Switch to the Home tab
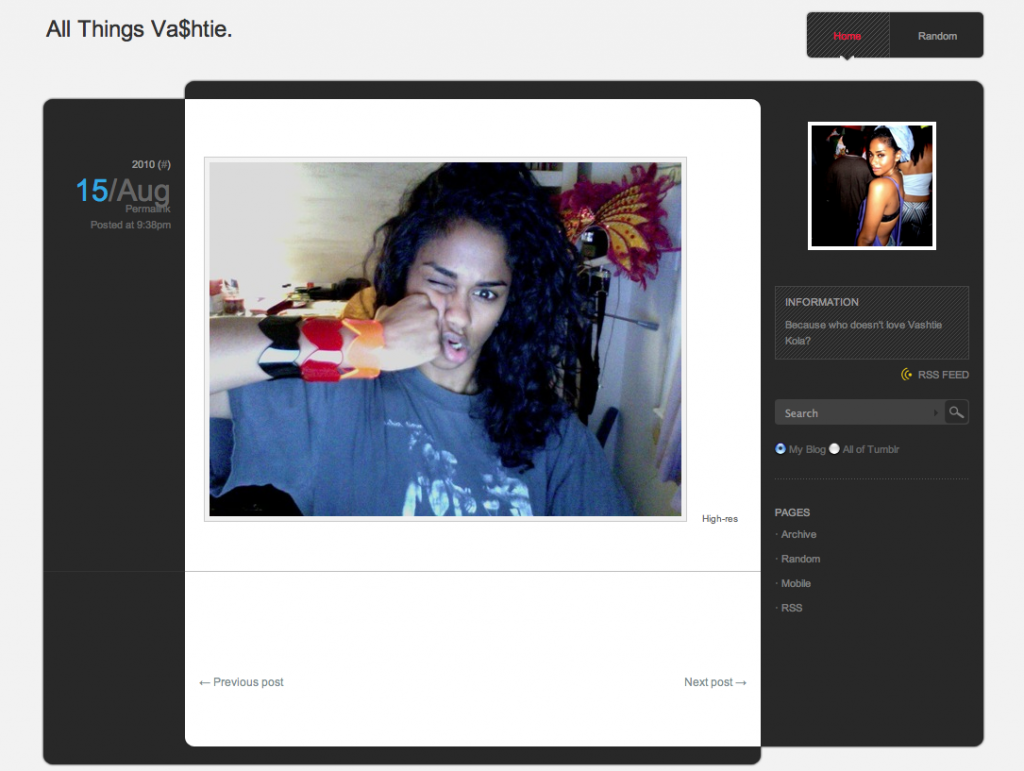This screenshot has height=771, width=1024. pyautogui.click(x=847, y=35)
